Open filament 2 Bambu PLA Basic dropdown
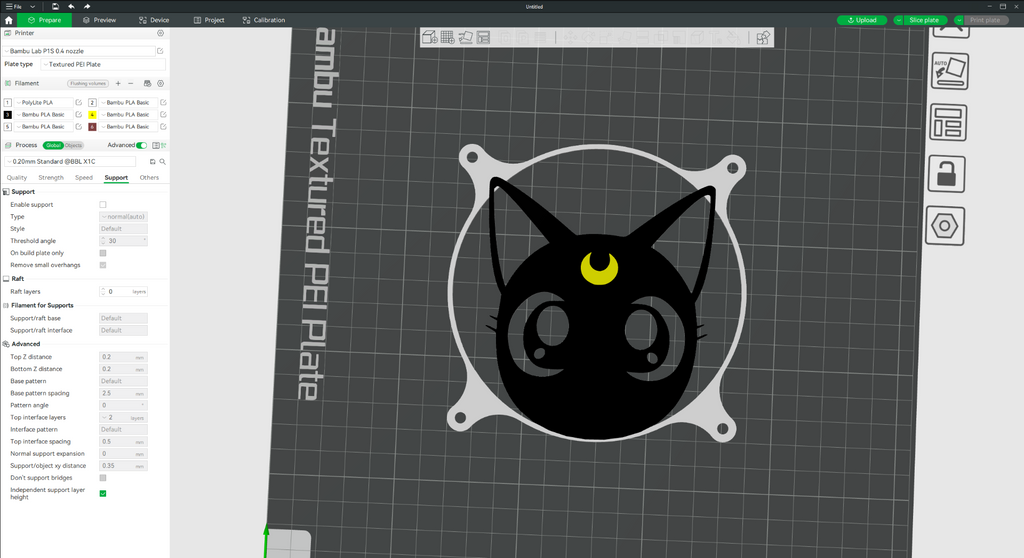 click(128, 103)
